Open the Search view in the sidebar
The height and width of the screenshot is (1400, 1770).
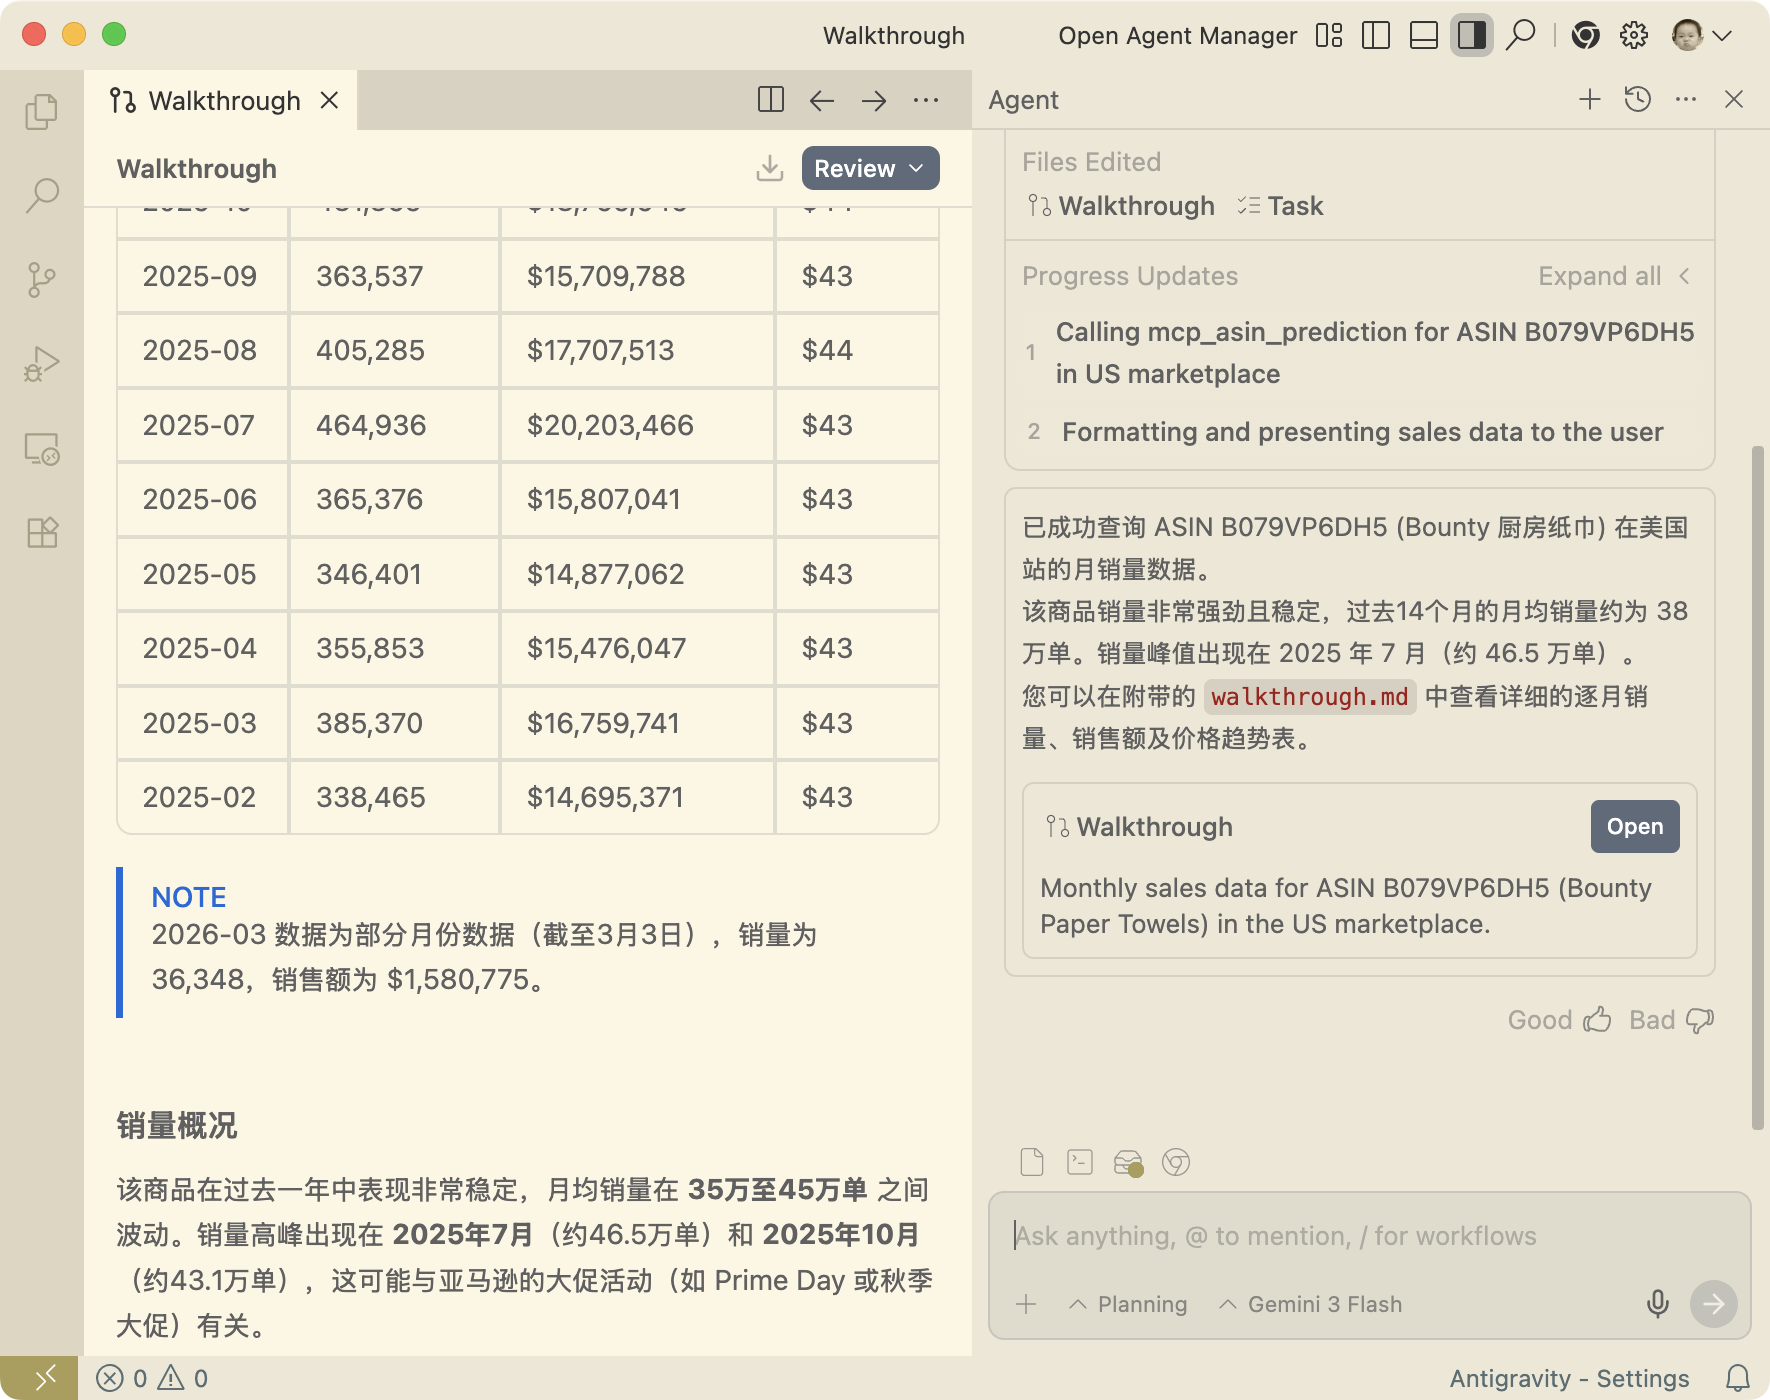tap(41, 195)
